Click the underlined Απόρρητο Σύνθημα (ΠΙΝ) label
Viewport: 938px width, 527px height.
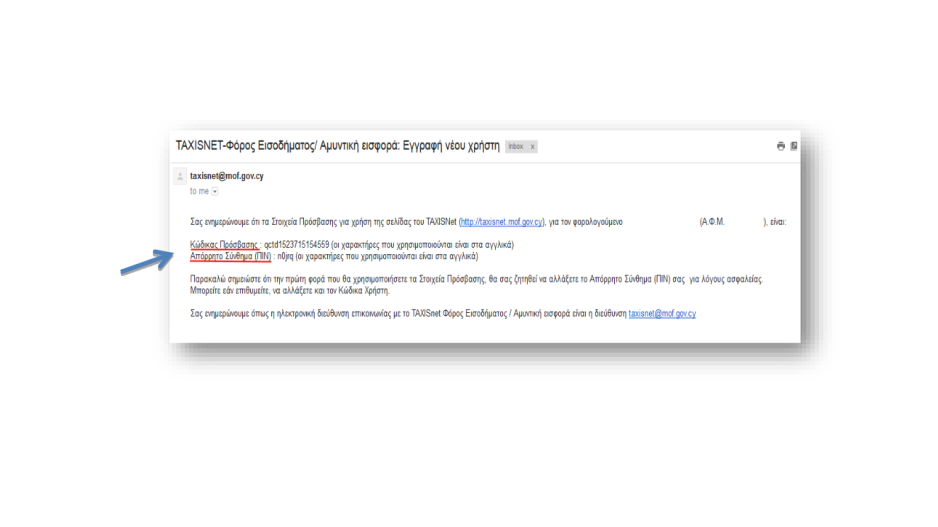tap(230, 256)
